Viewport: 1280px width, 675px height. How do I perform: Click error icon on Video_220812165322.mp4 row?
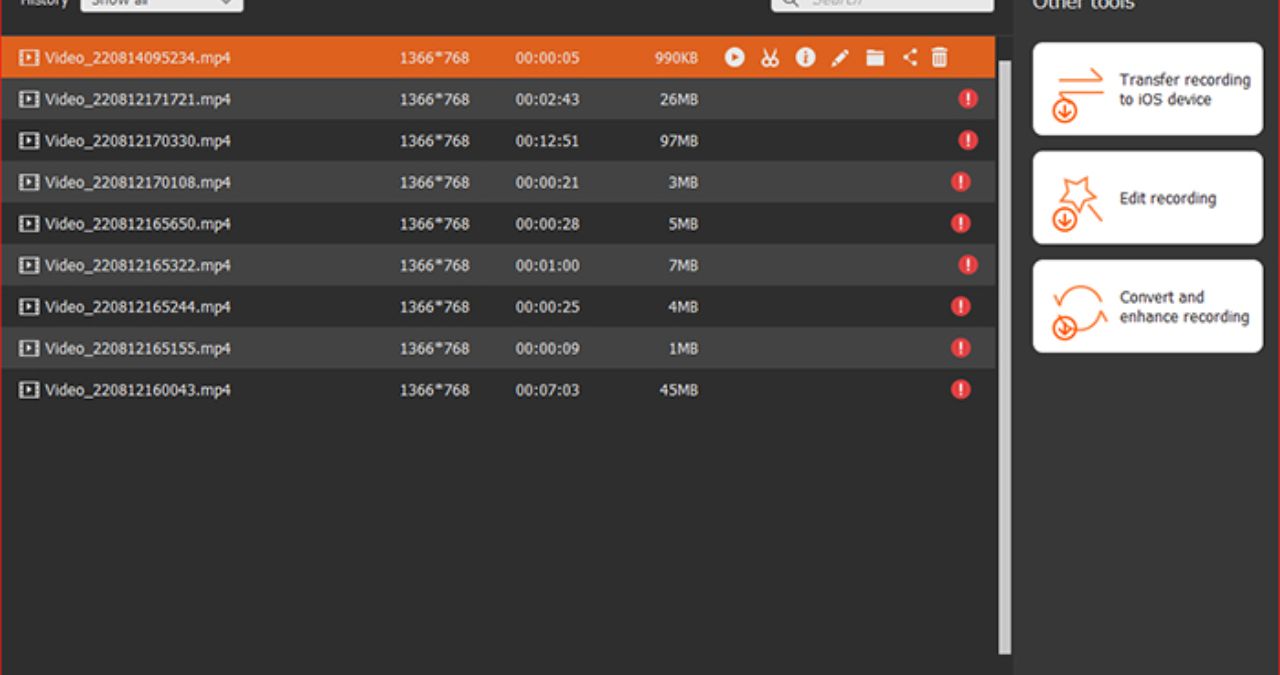pos(968,265)
